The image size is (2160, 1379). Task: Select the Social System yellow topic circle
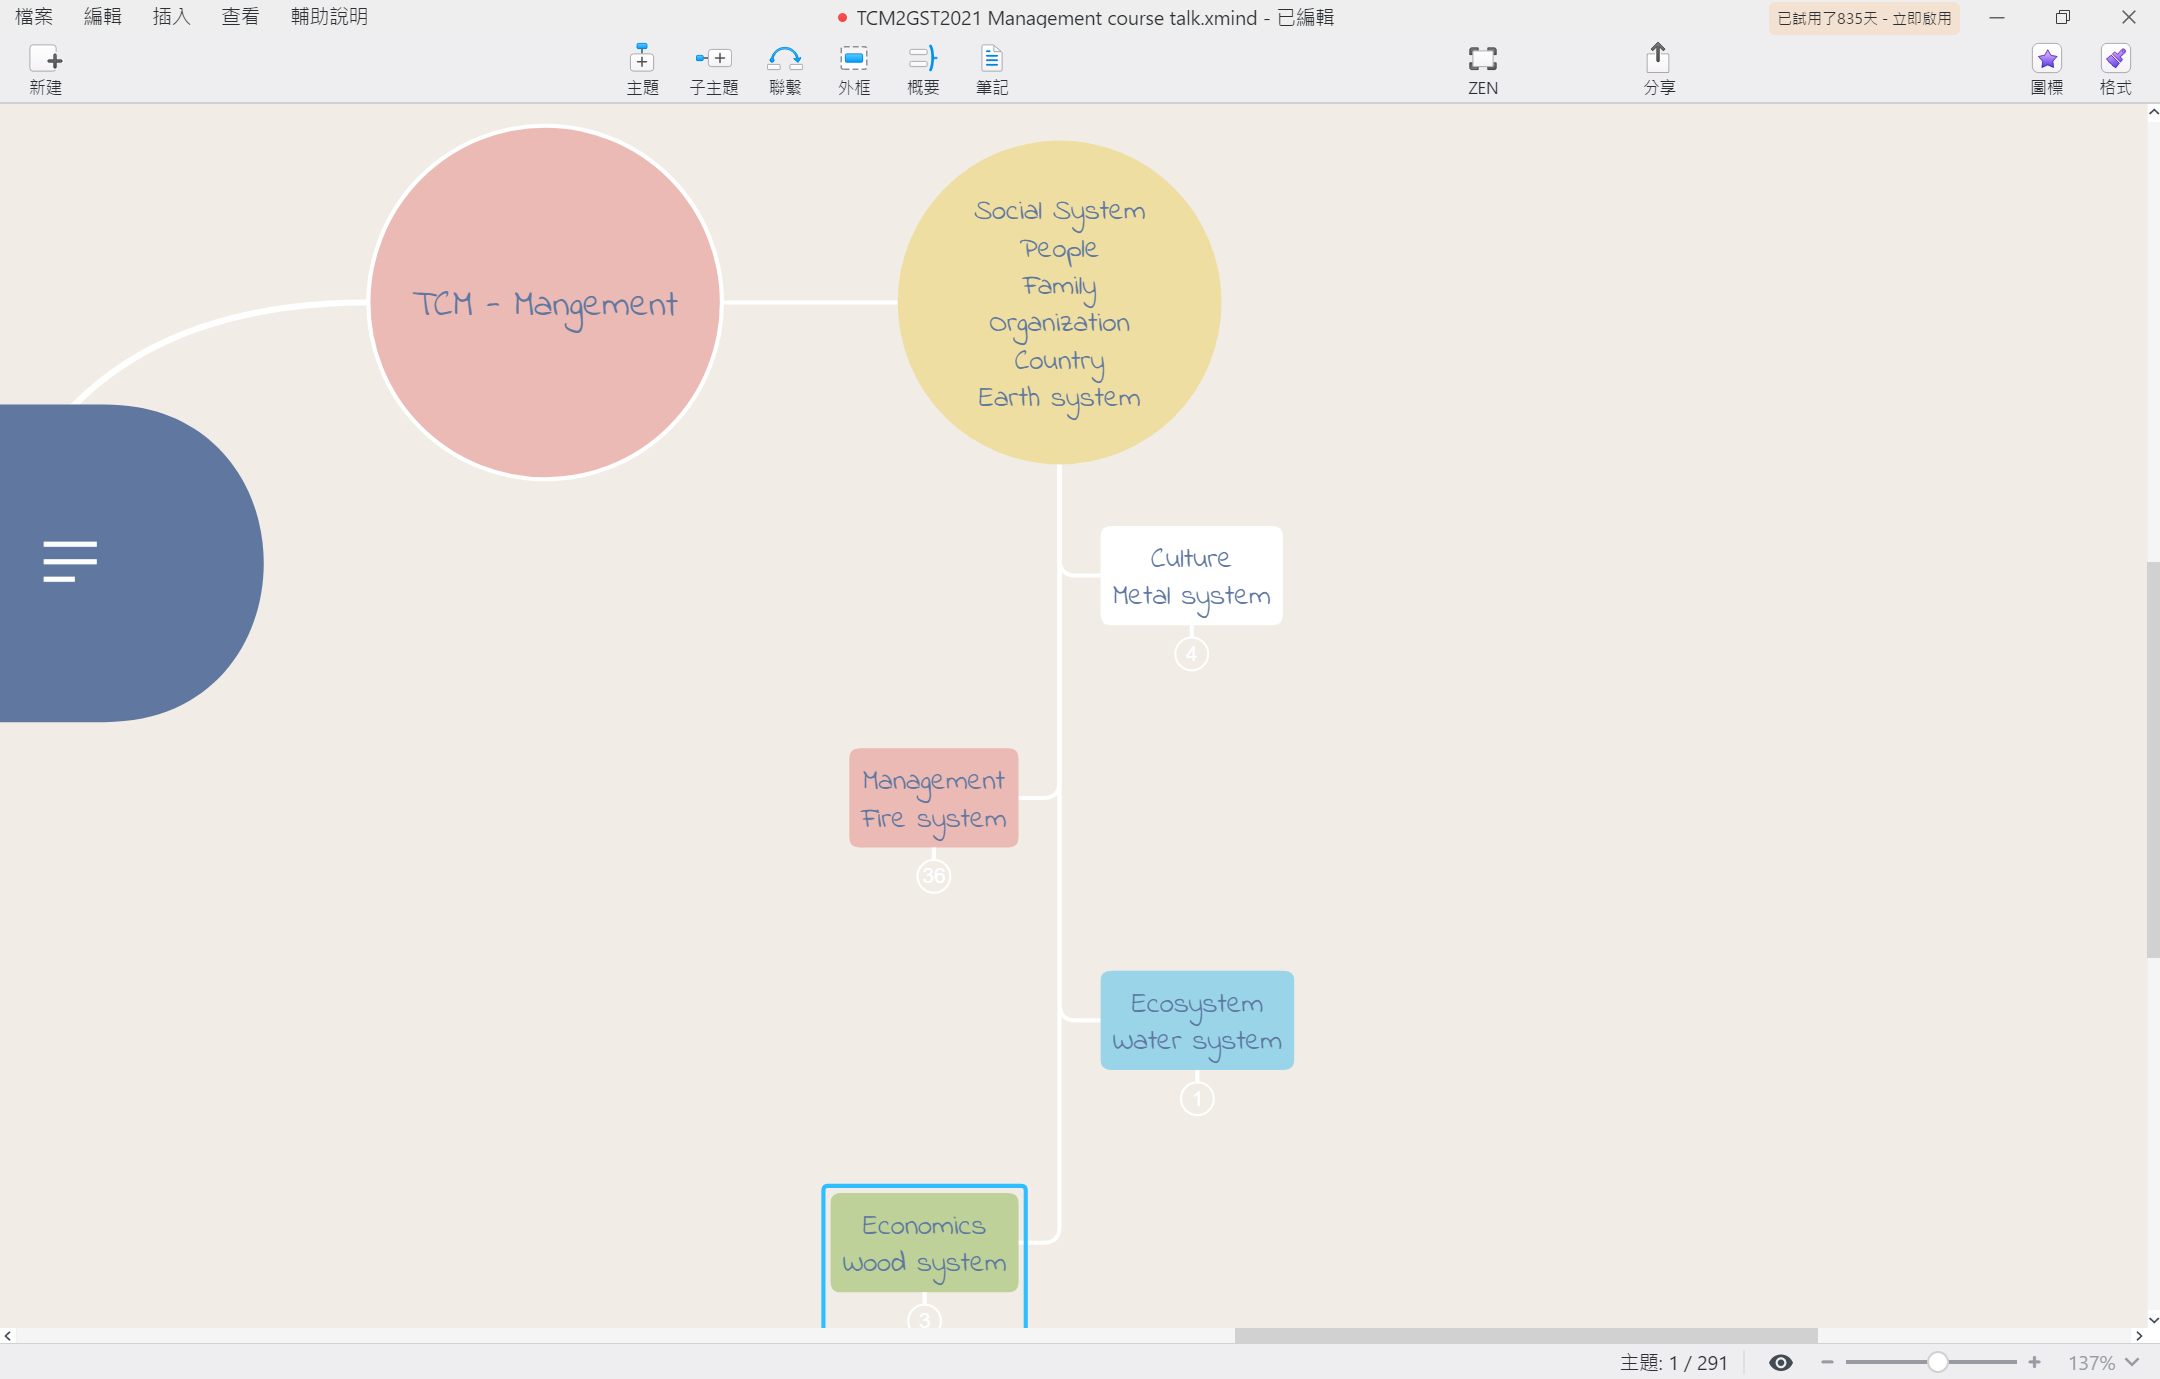coord(1059,302)
